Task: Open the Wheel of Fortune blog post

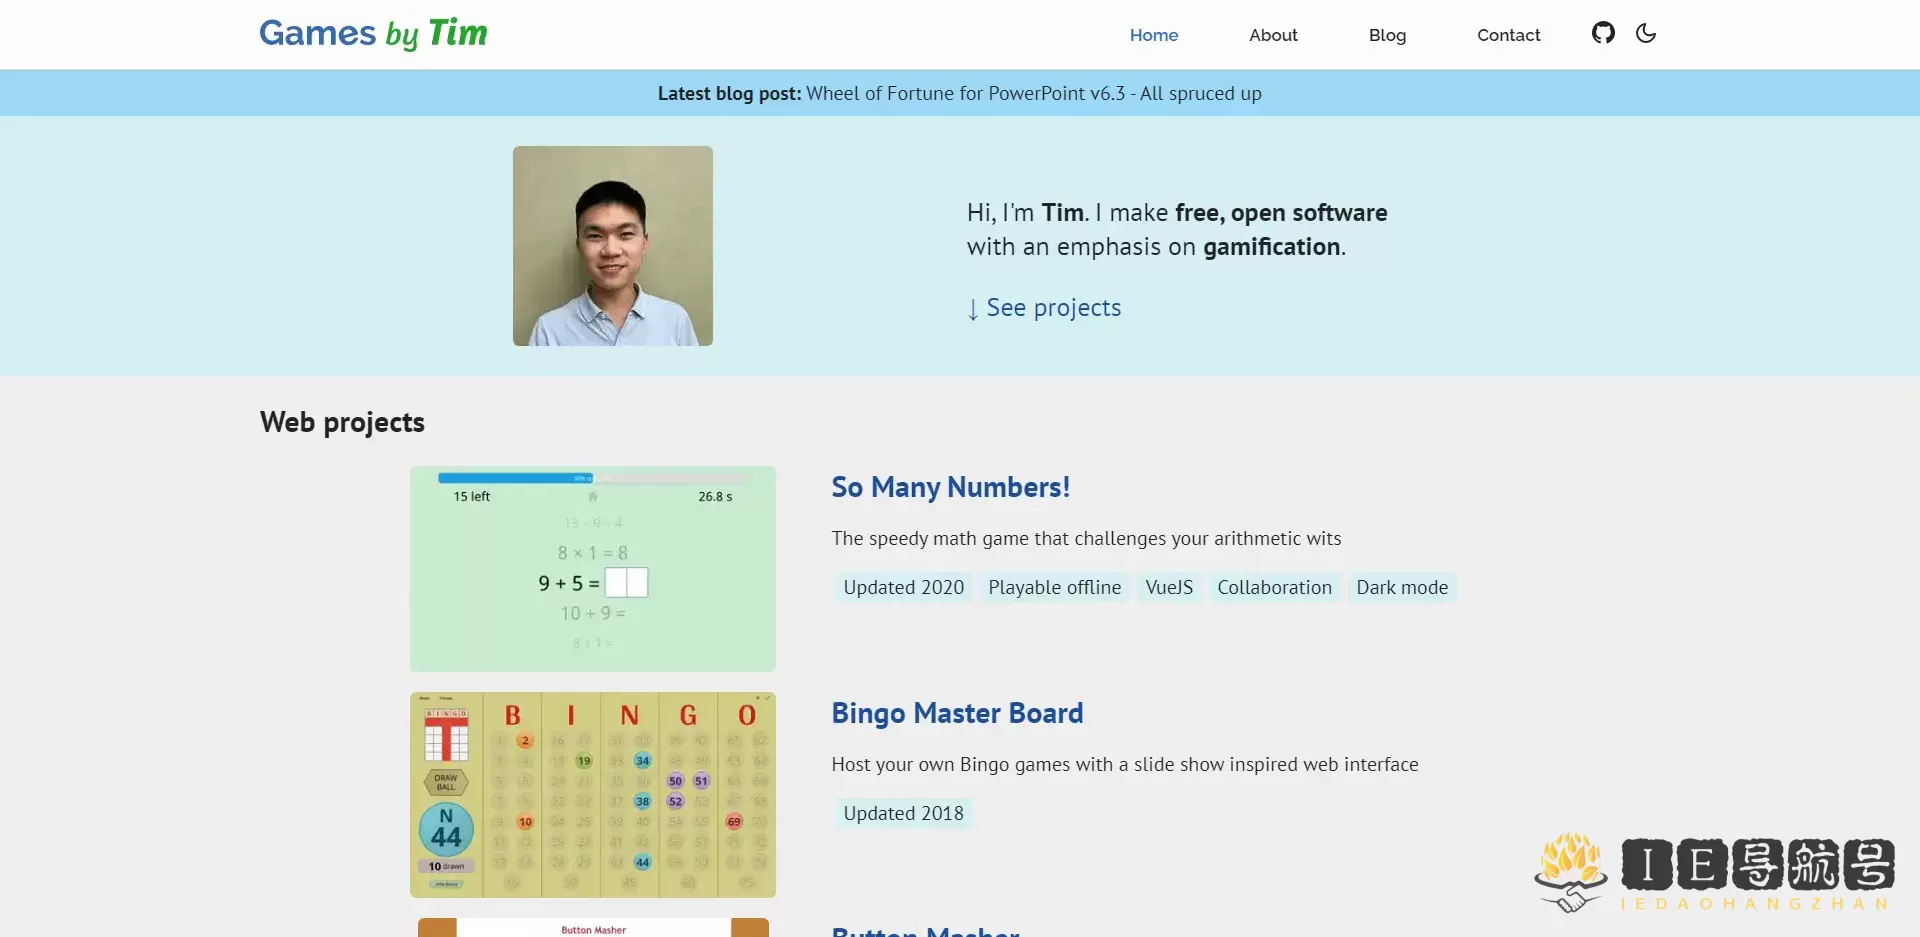Action: [x=1033, y=93]
